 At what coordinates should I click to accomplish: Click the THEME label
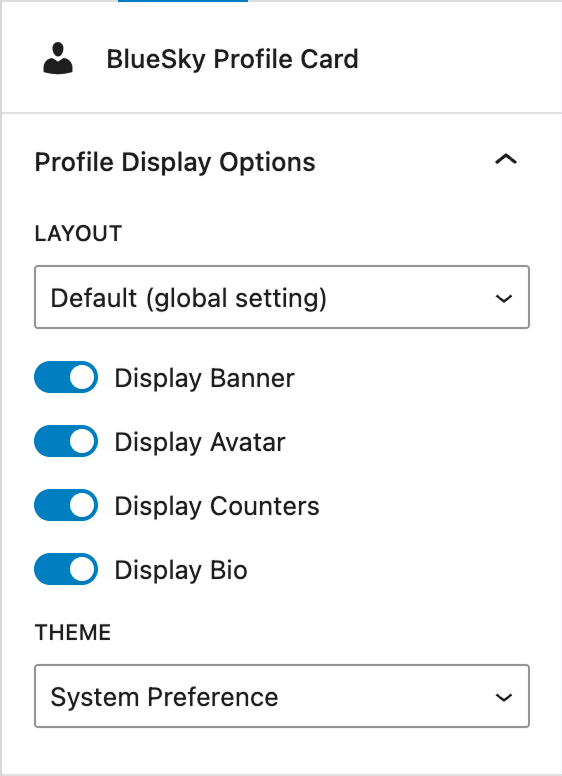coord(73,632)
